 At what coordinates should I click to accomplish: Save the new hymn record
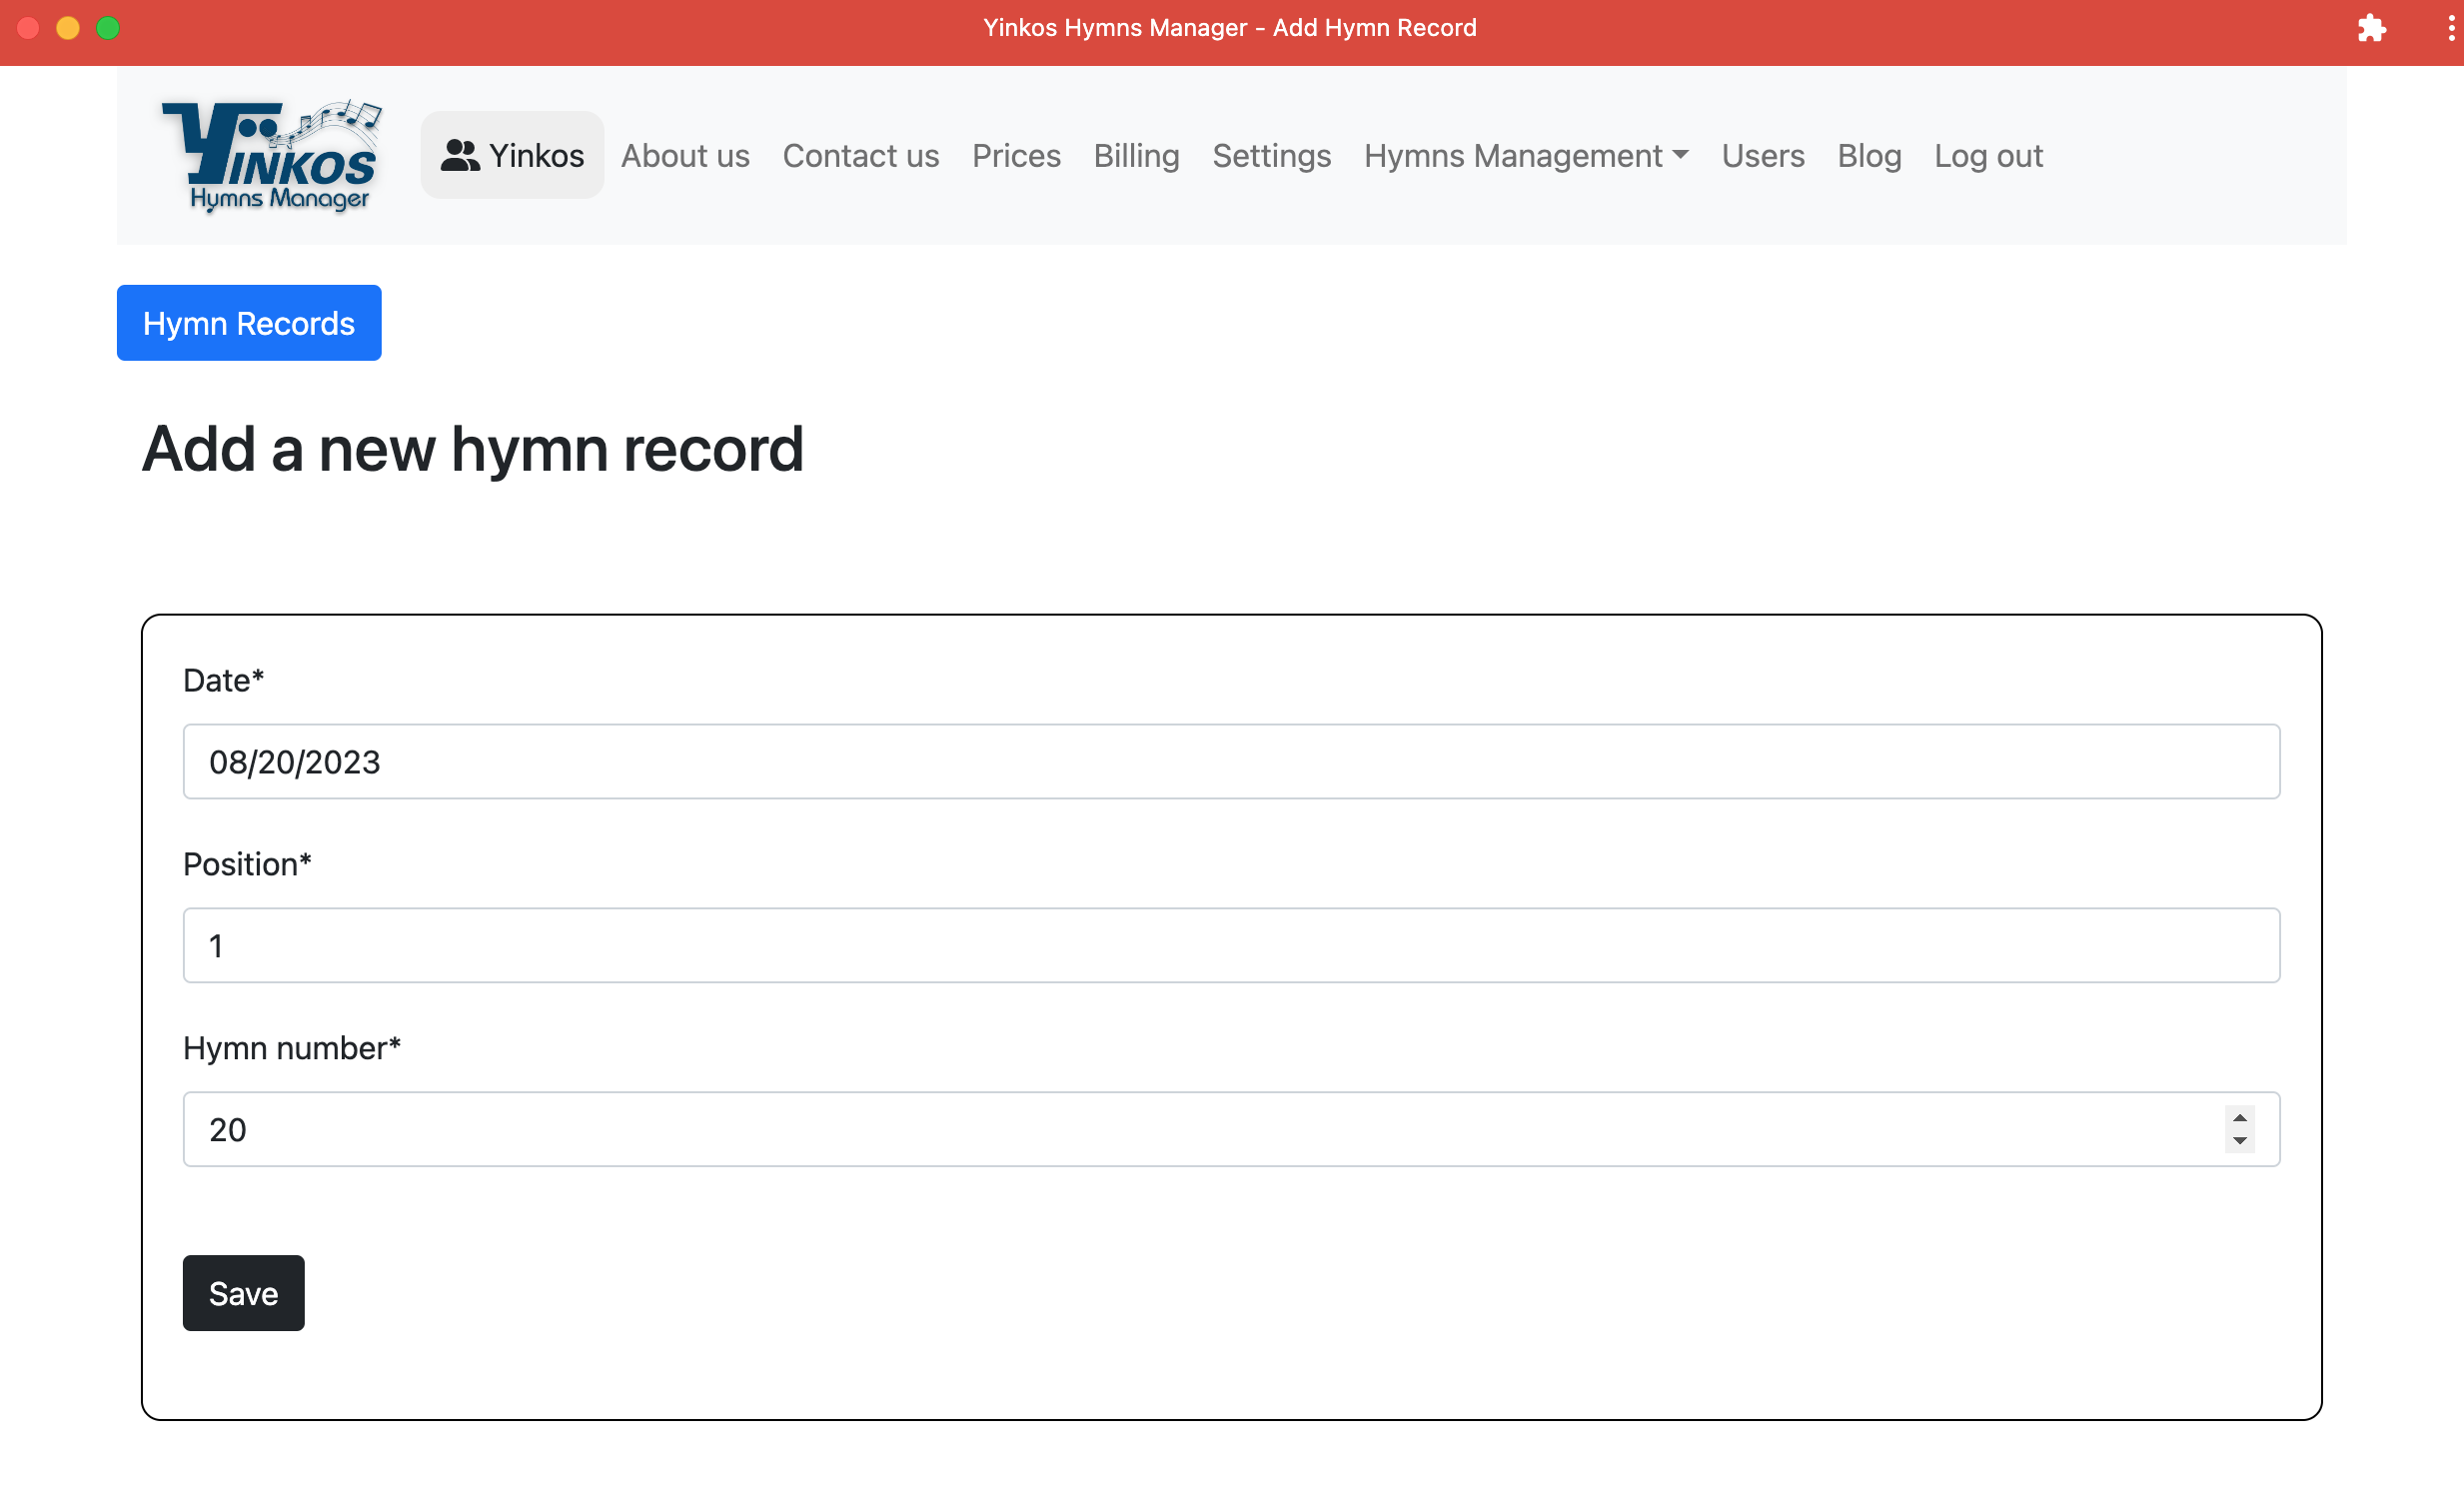243,1293
